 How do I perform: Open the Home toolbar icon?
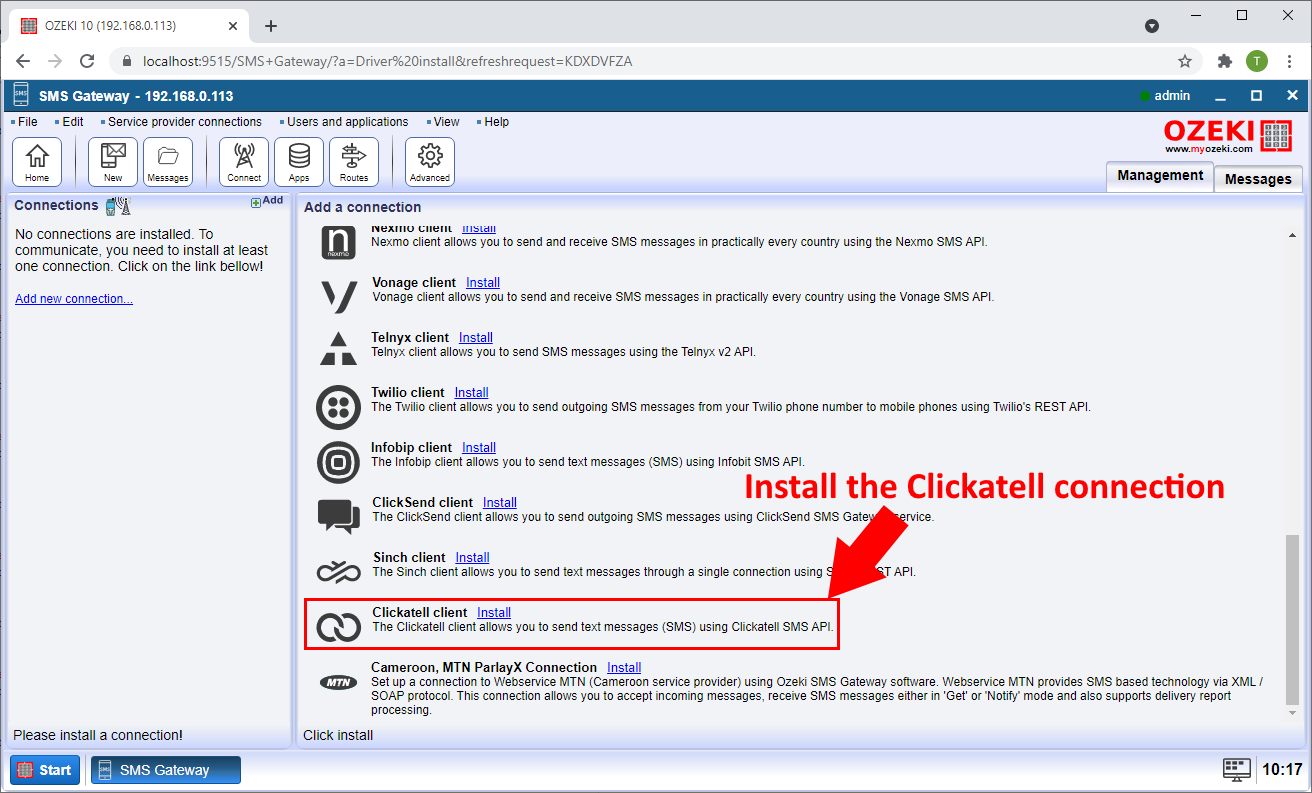(37, 162)
